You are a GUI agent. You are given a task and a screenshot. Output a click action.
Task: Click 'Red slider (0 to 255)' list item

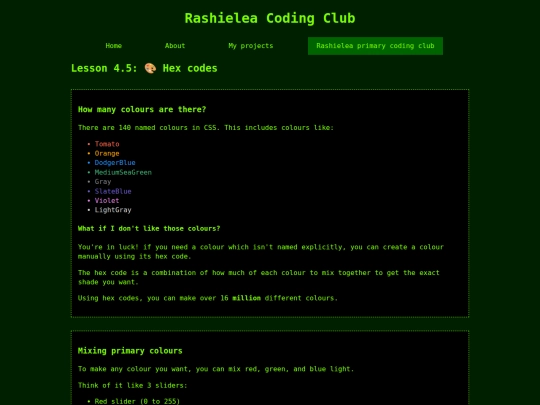pyautogui.click(x=137, y=401)
